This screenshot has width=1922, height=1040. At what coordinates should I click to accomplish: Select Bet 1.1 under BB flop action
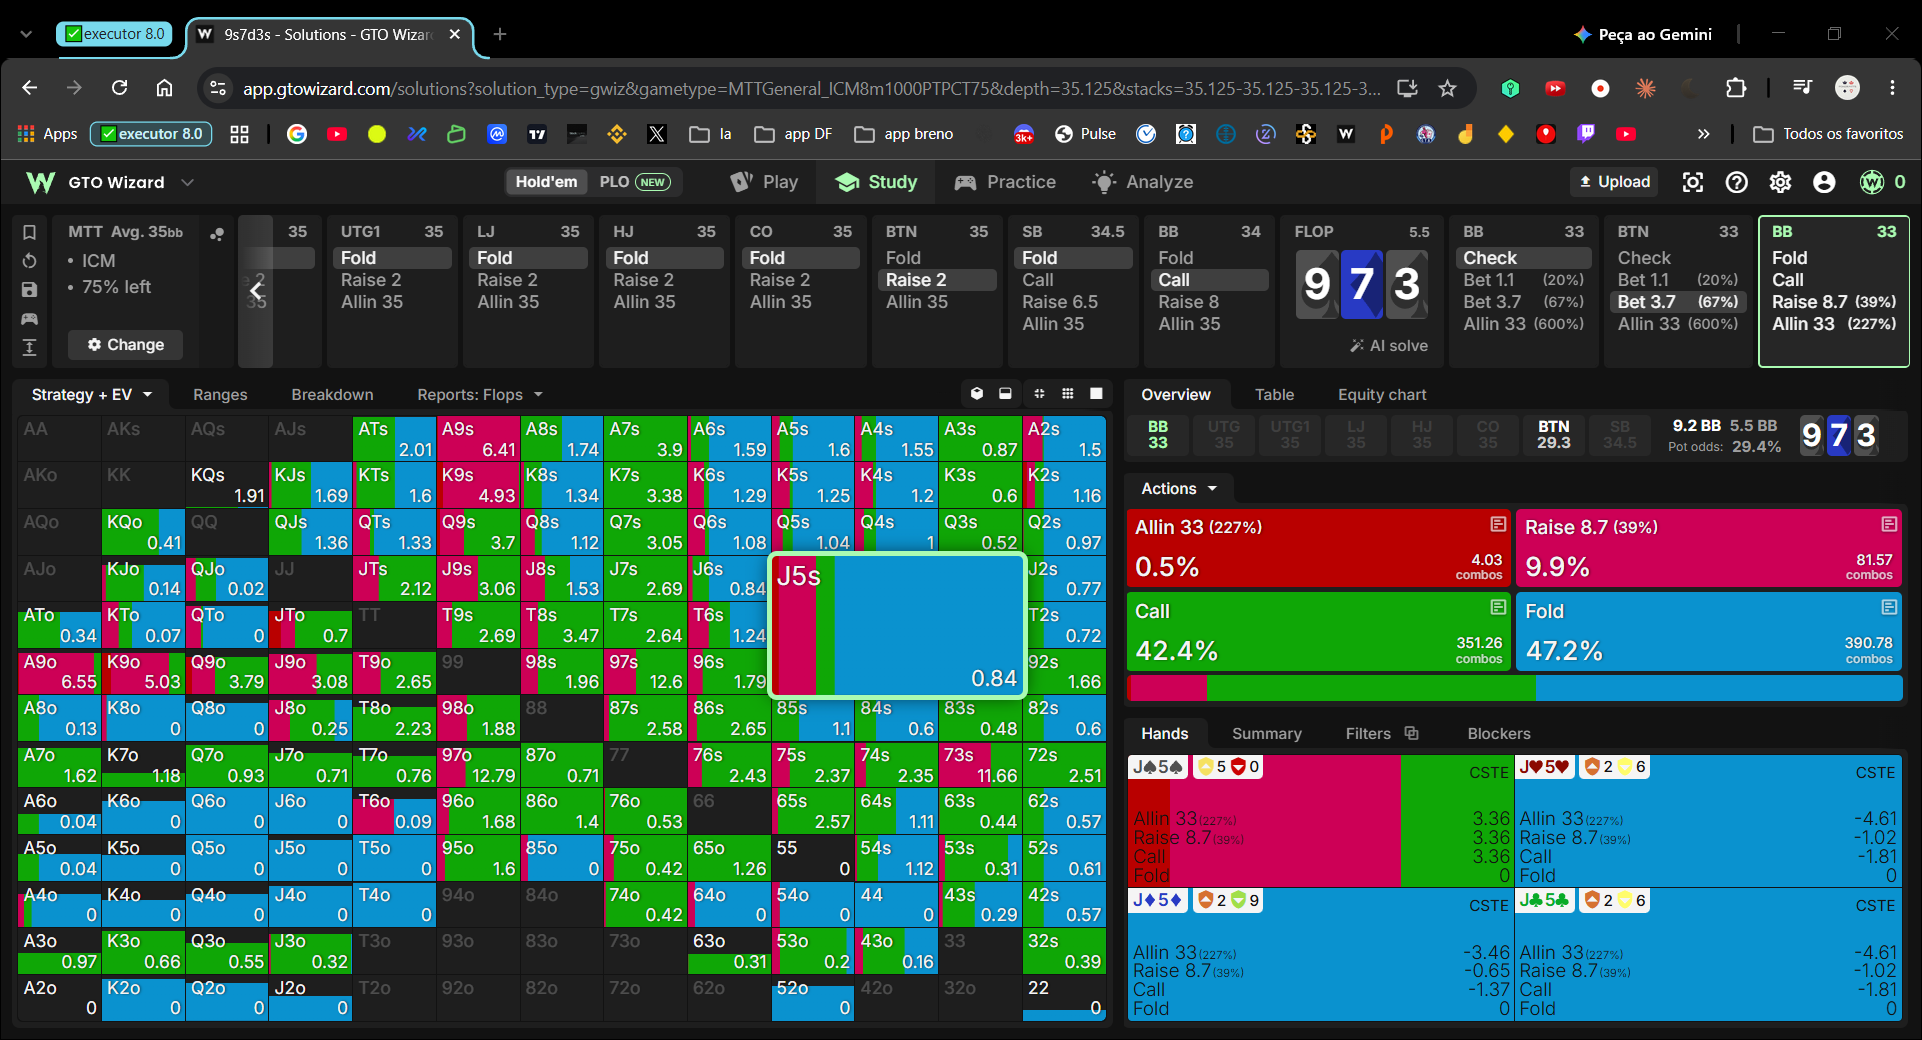1523,280
